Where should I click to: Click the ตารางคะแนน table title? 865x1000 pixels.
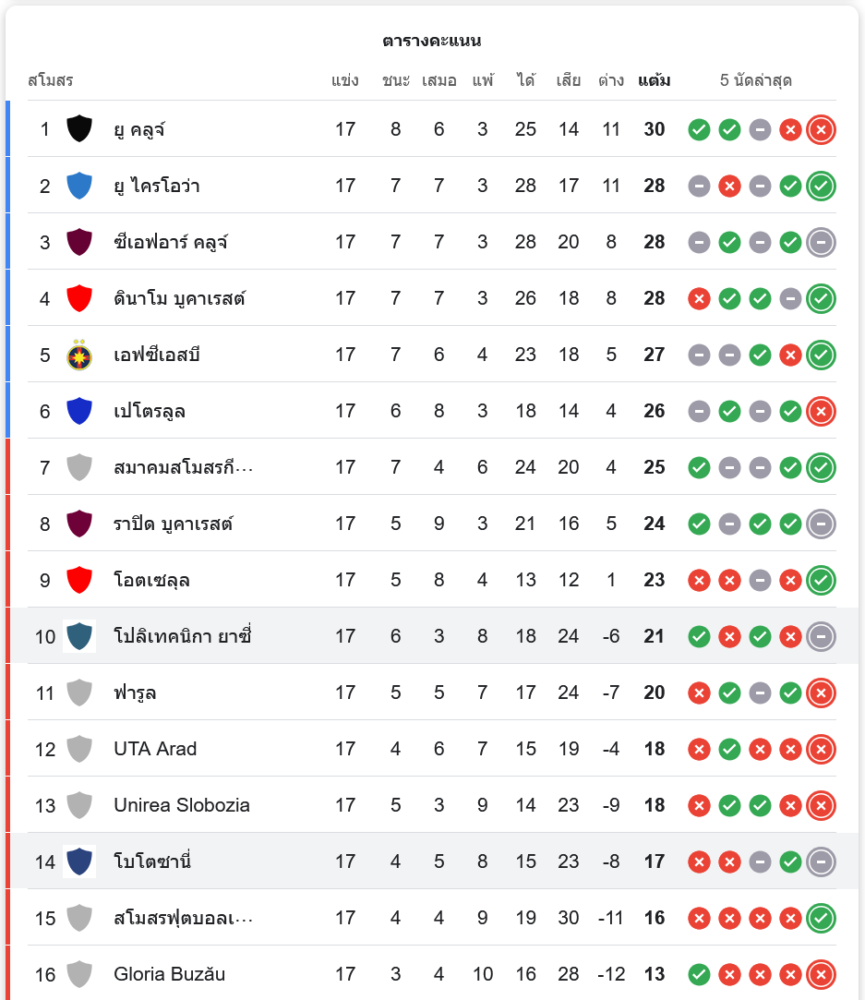point(432,41)
